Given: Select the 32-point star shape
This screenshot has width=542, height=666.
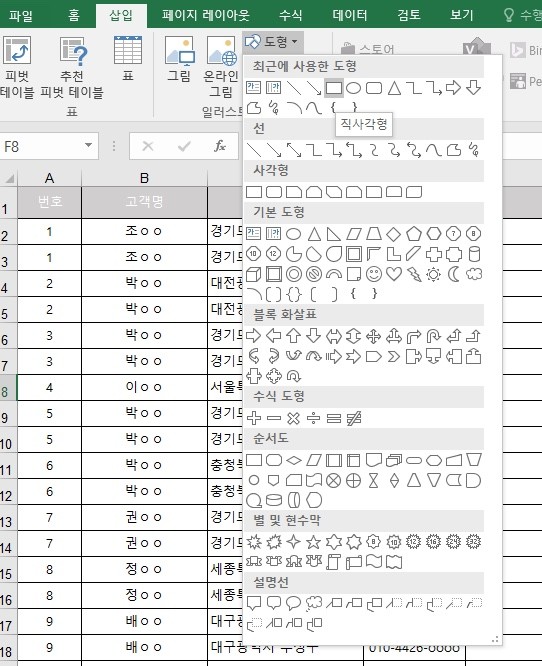Looking at the screenshot, I should click(474, 542).
